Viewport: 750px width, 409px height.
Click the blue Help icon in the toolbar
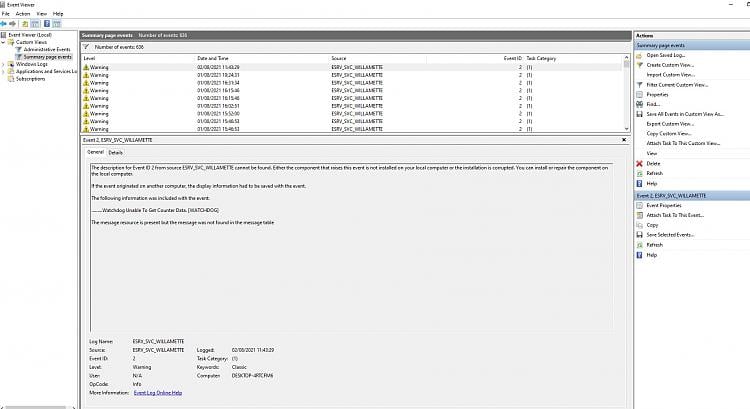[47, 23]
